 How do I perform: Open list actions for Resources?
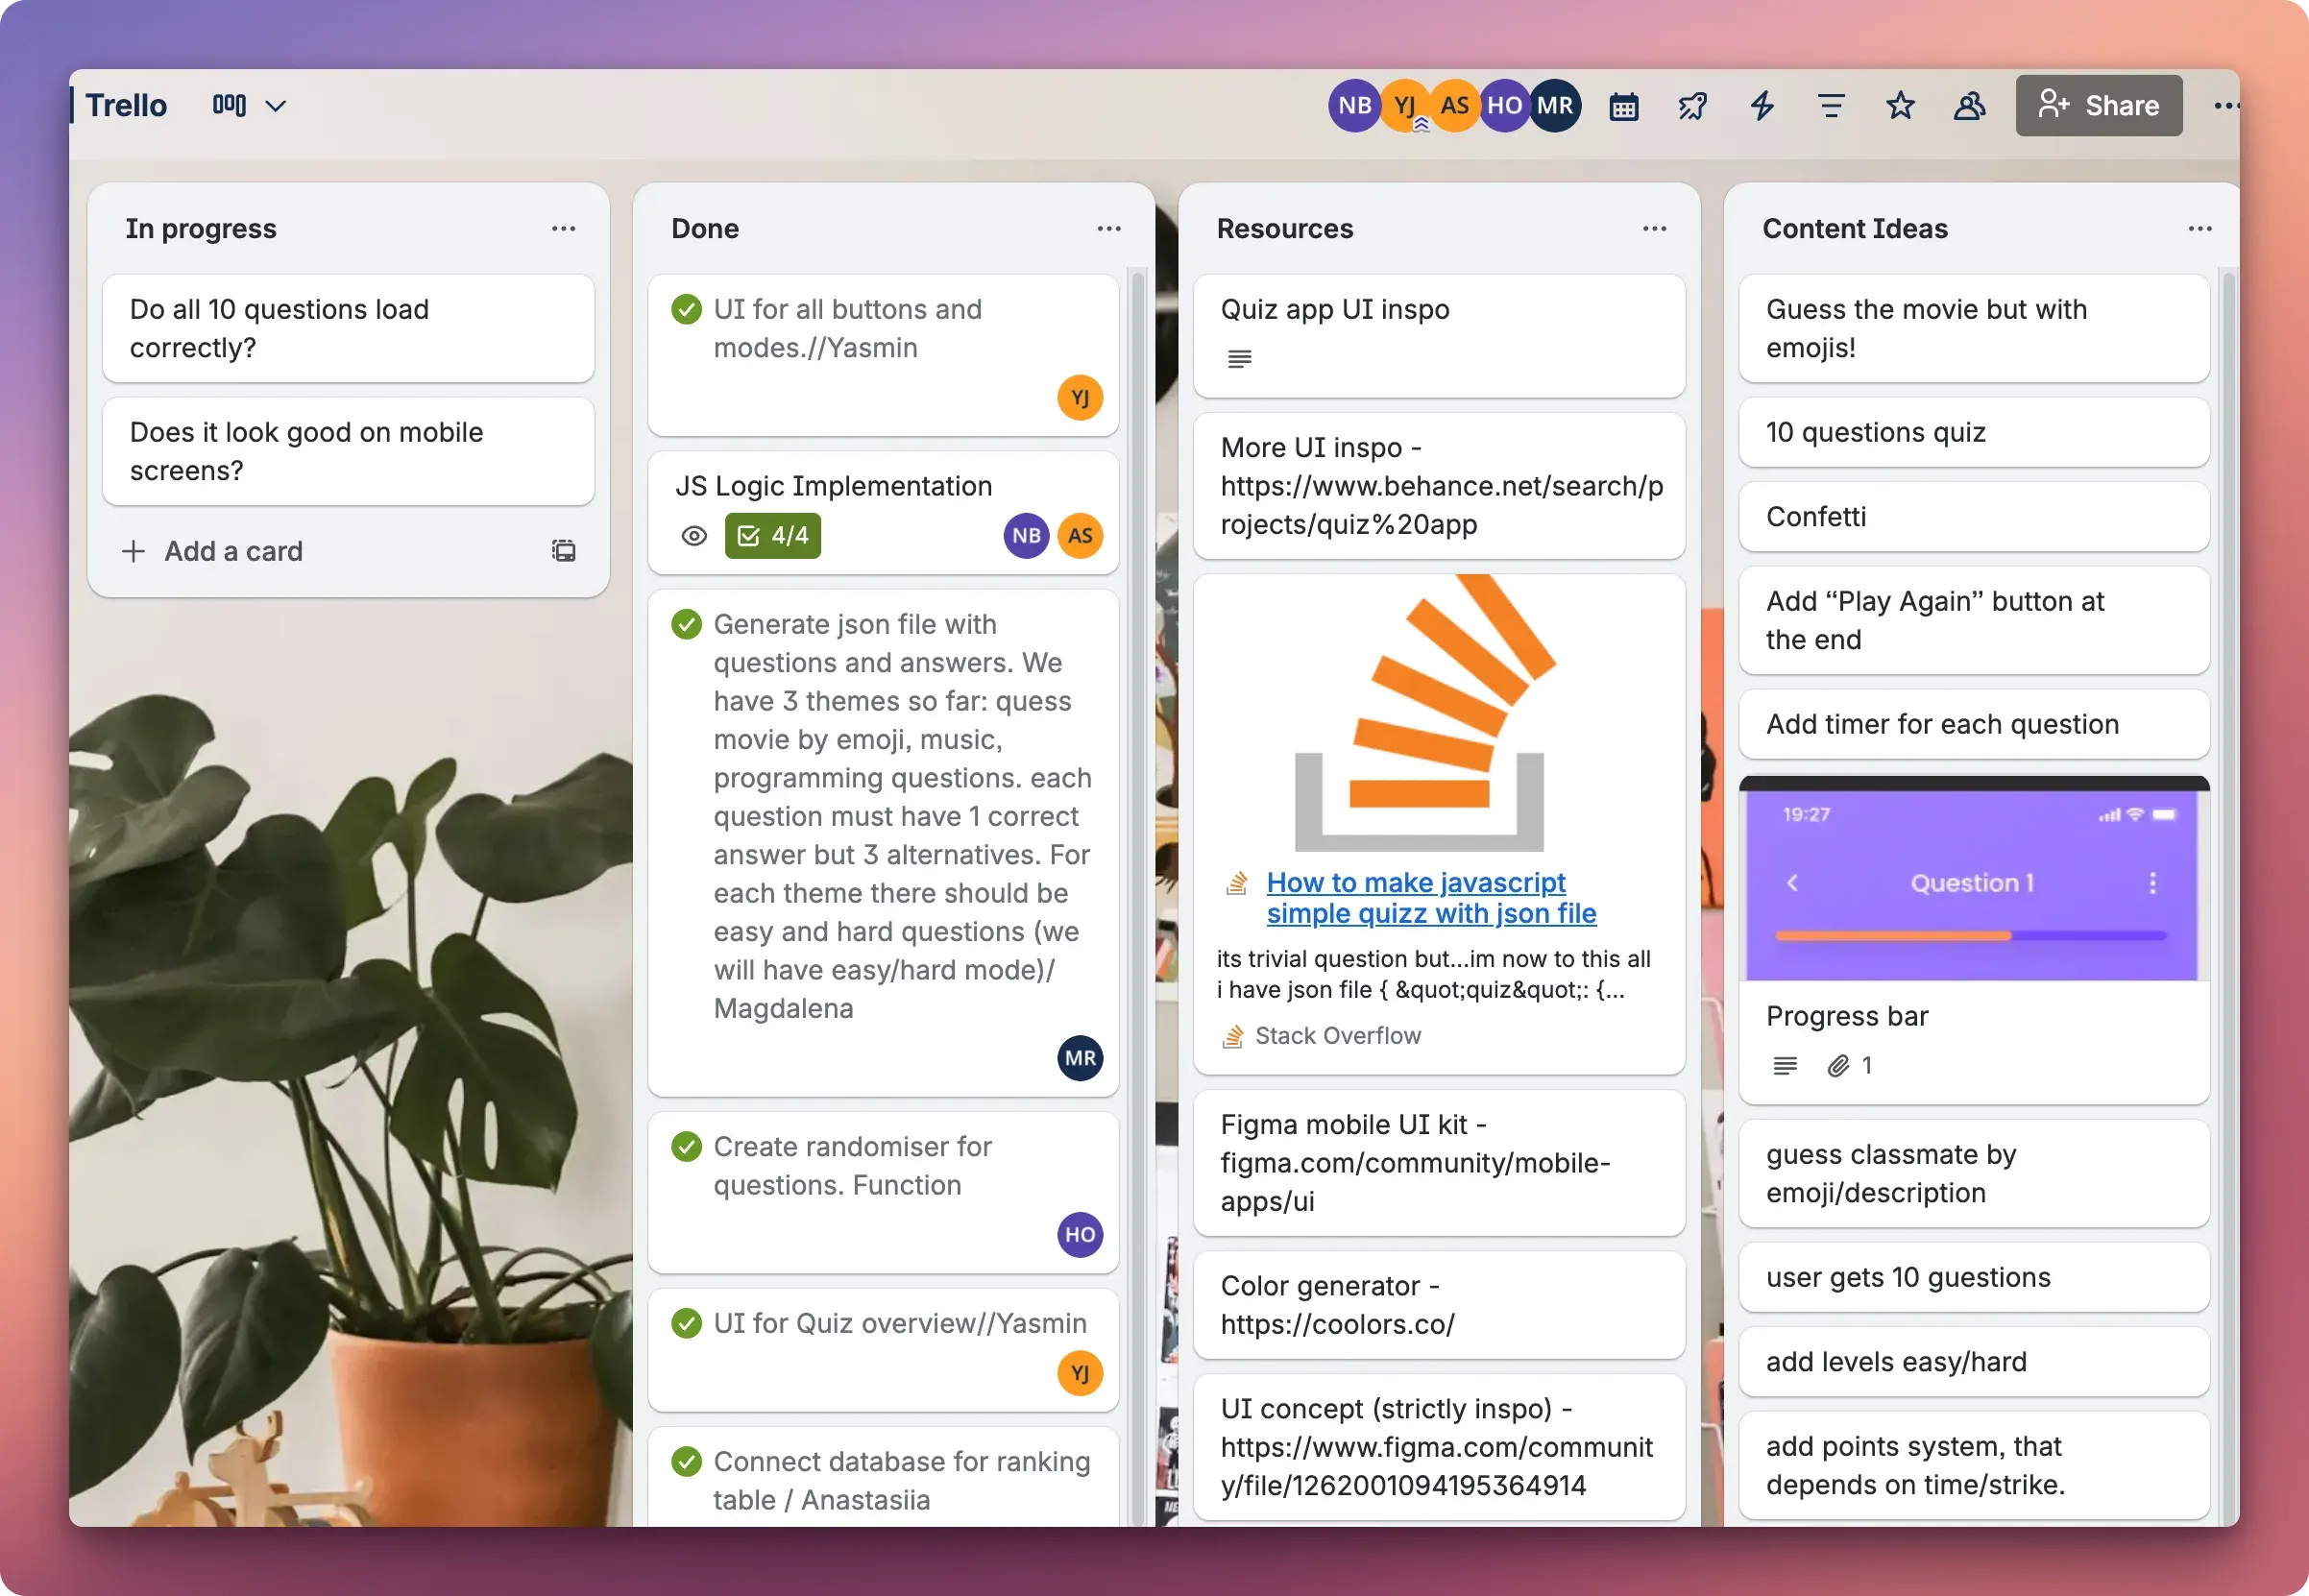pos(1654,228)
